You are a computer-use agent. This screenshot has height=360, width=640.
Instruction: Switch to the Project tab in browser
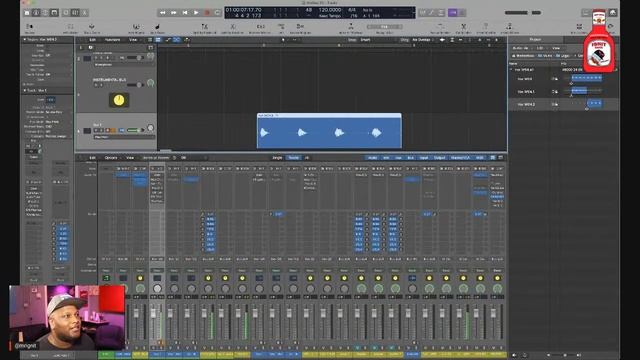[535, 40]
